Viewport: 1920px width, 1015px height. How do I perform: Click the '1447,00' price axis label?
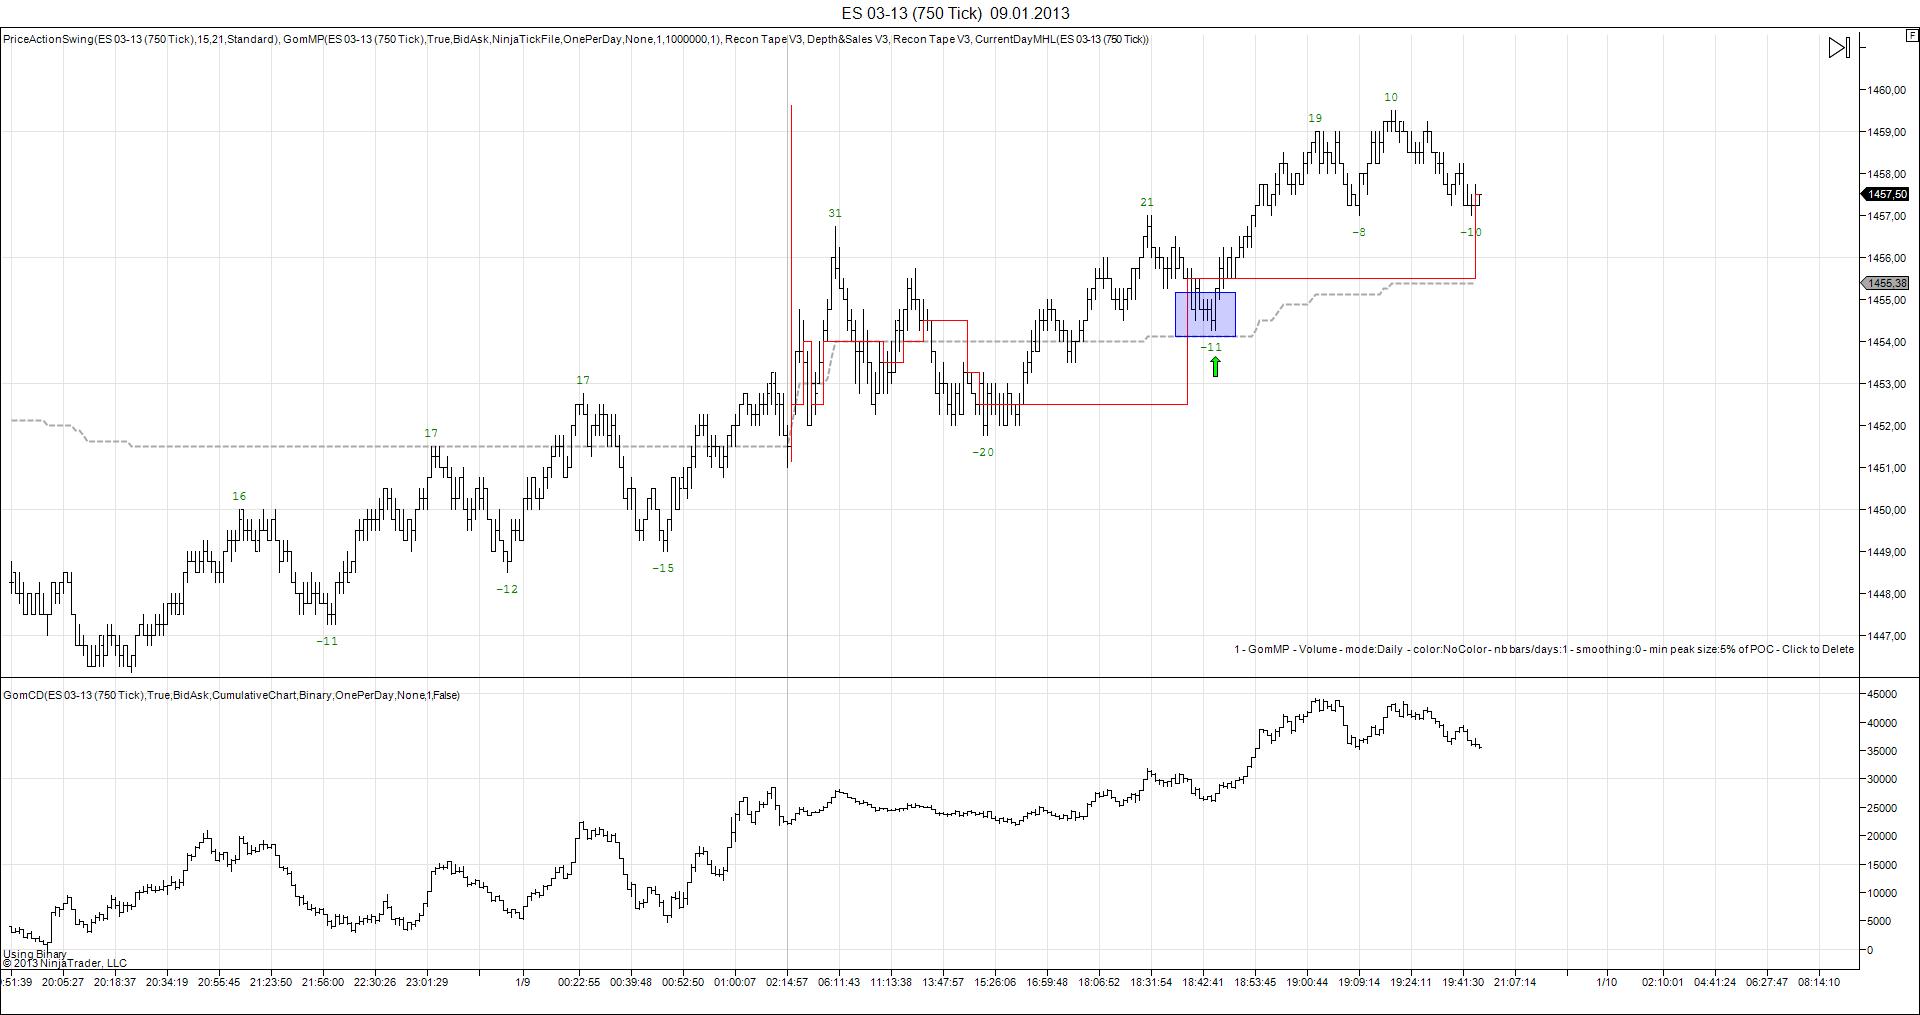pyautogui.click(x=1886, y=636)
